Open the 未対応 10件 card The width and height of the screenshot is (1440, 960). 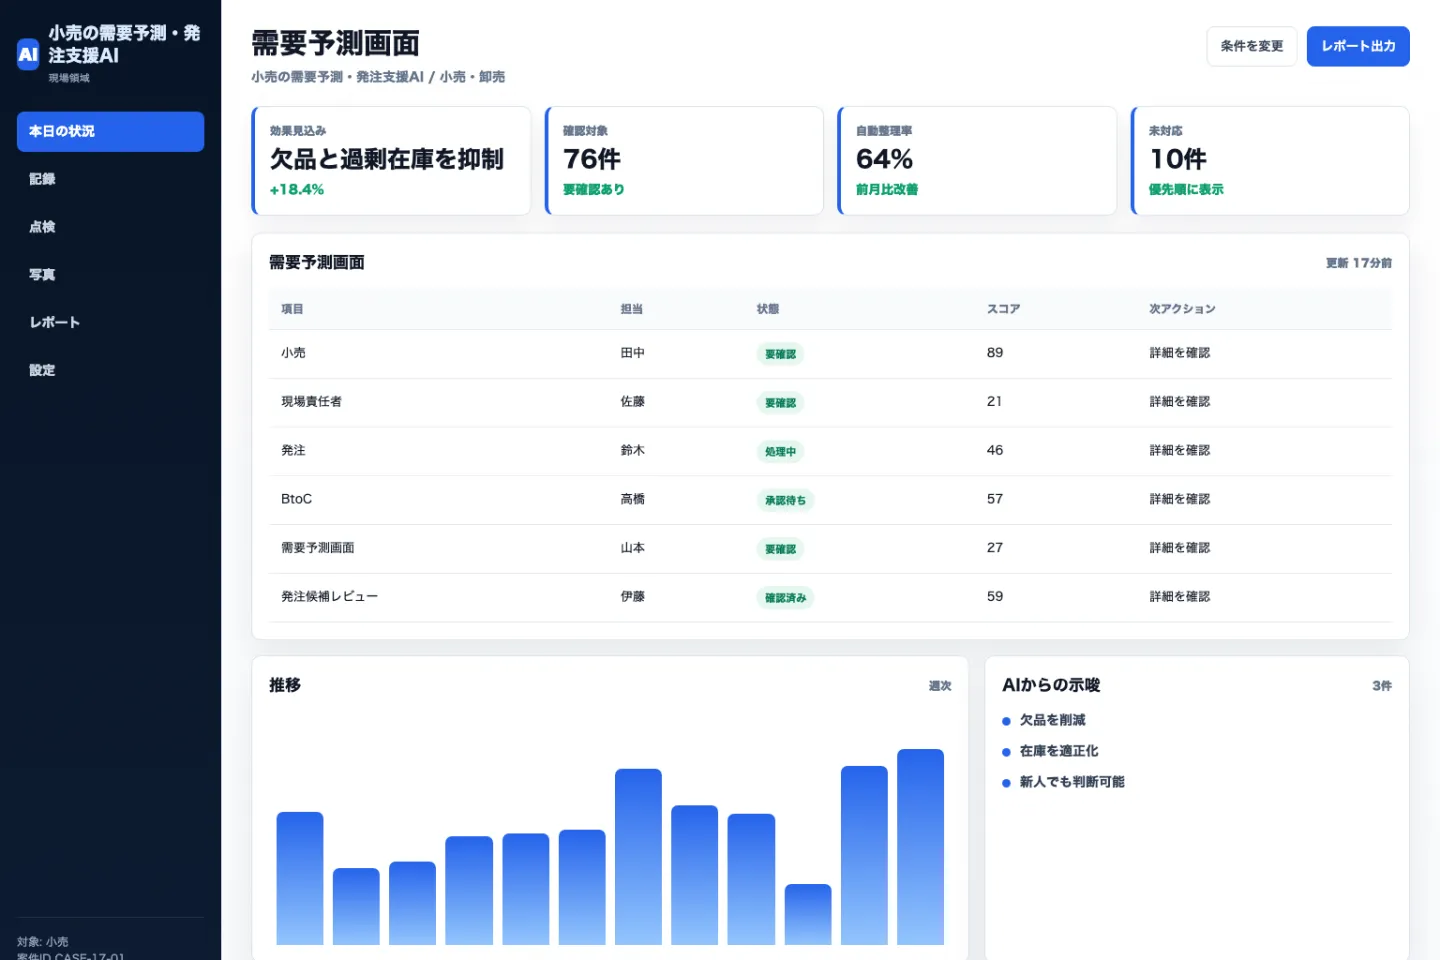tap(1270, 161)
